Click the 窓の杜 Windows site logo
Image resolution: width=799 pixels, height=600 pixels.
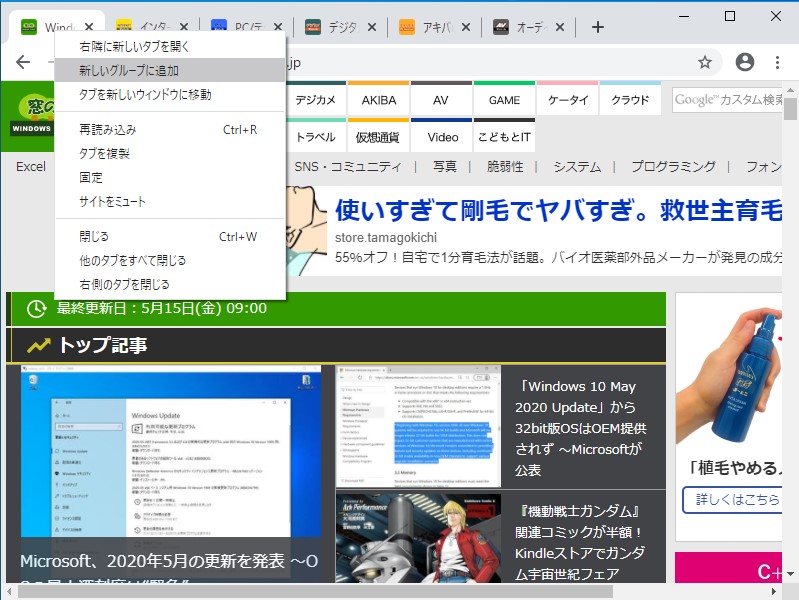coord(32,116)
